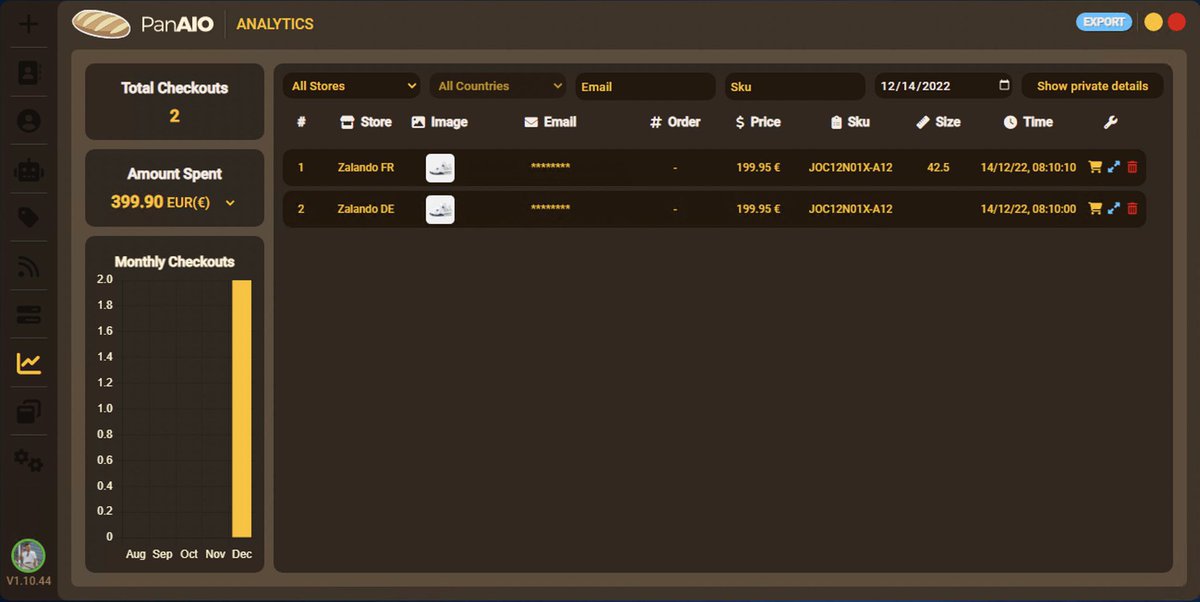This screenshot has height=602, width=1200.
Task: Click the Sku column header
Action: pyautogui.click(x=850, y=122)
